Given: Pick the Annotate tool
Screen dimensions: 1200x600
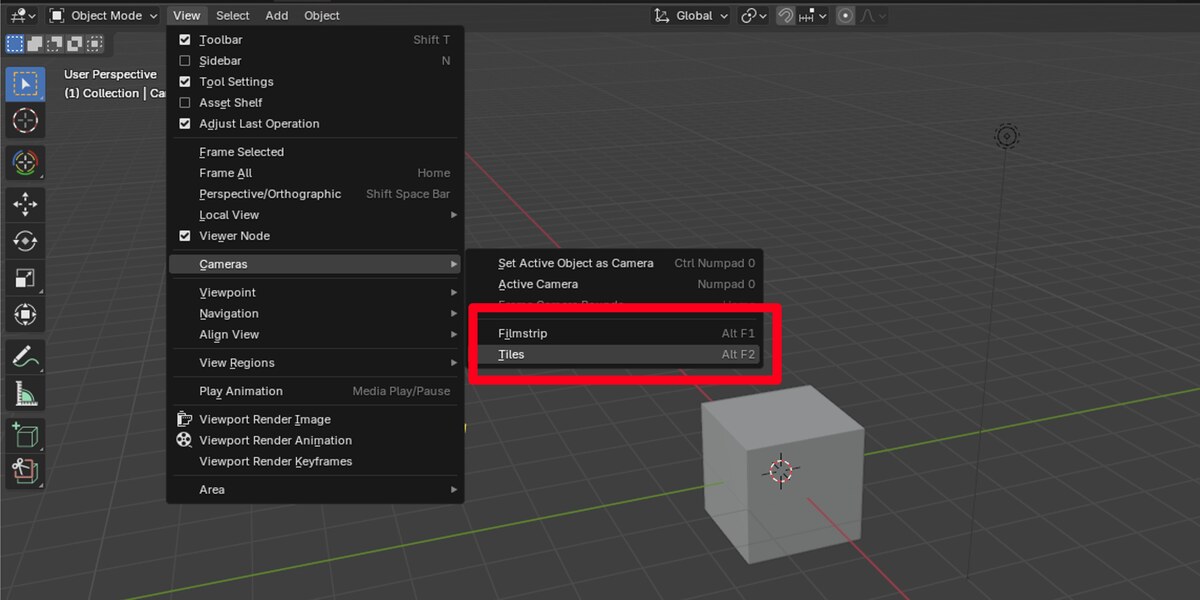Looking at the screenshot, I should (25, 357).
